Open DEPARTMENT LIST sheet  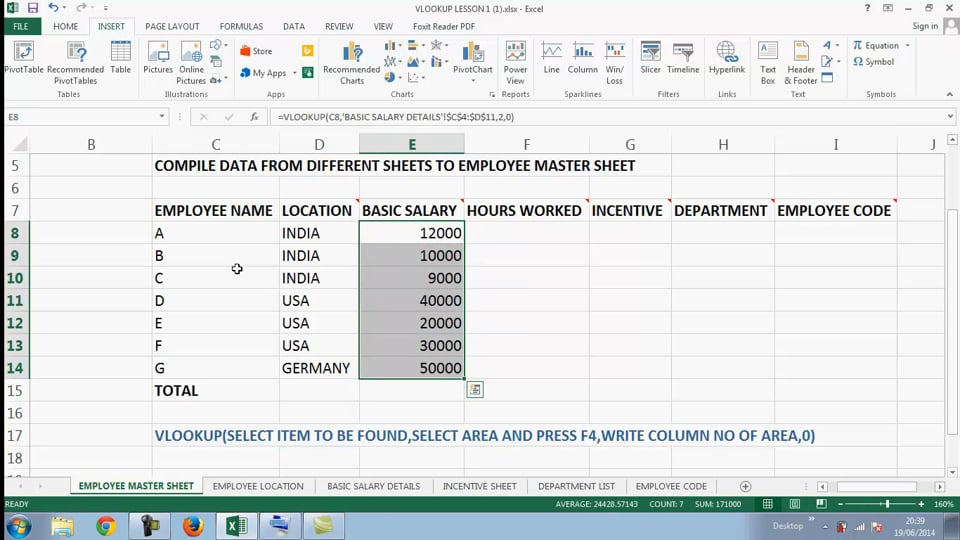pyautogui.click(x=576, y=486)
